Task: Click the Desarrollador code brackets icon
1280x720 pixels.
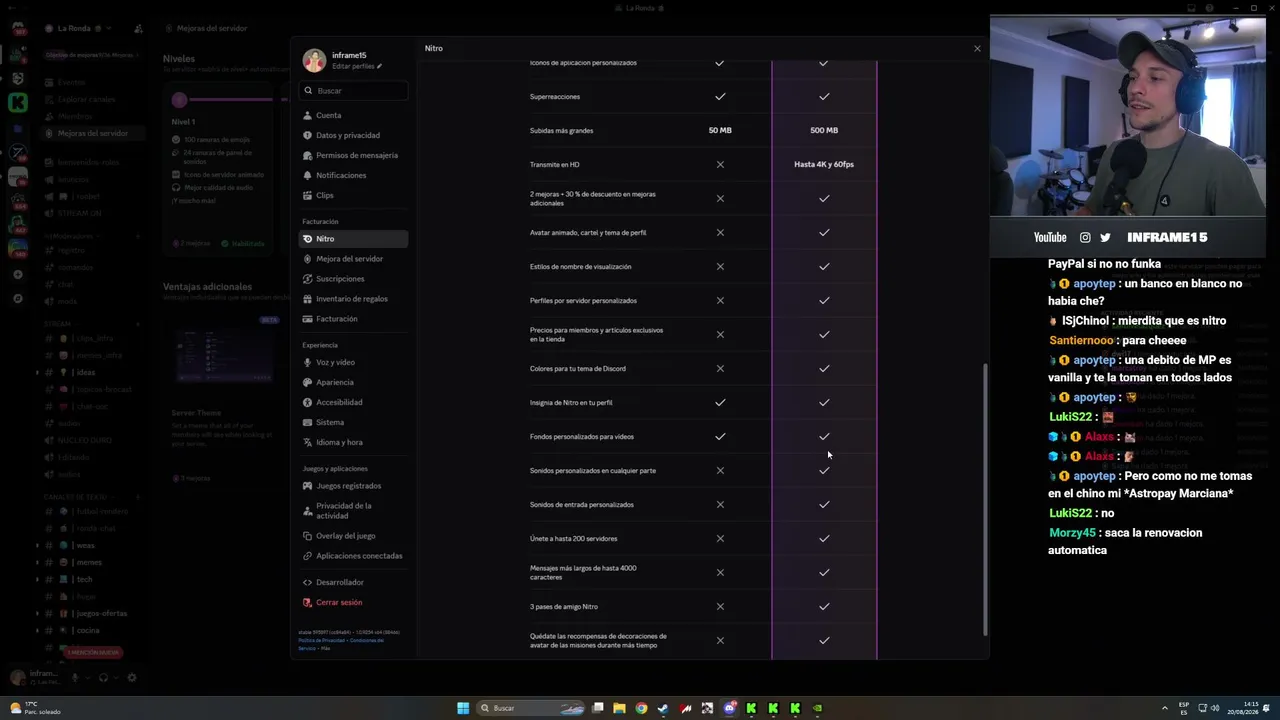Action: [x=308, y=582]
